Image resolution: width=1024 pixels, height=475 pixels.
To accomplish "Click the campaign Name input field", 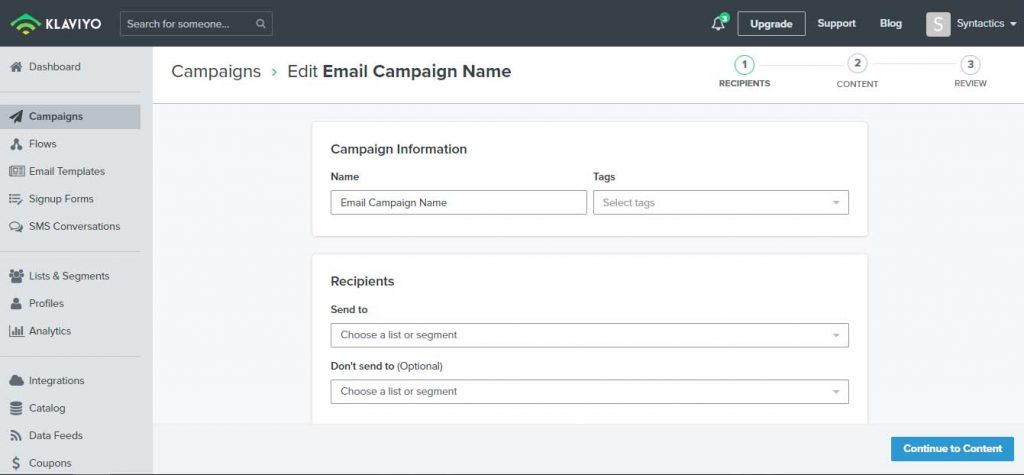I will point(458,203).
